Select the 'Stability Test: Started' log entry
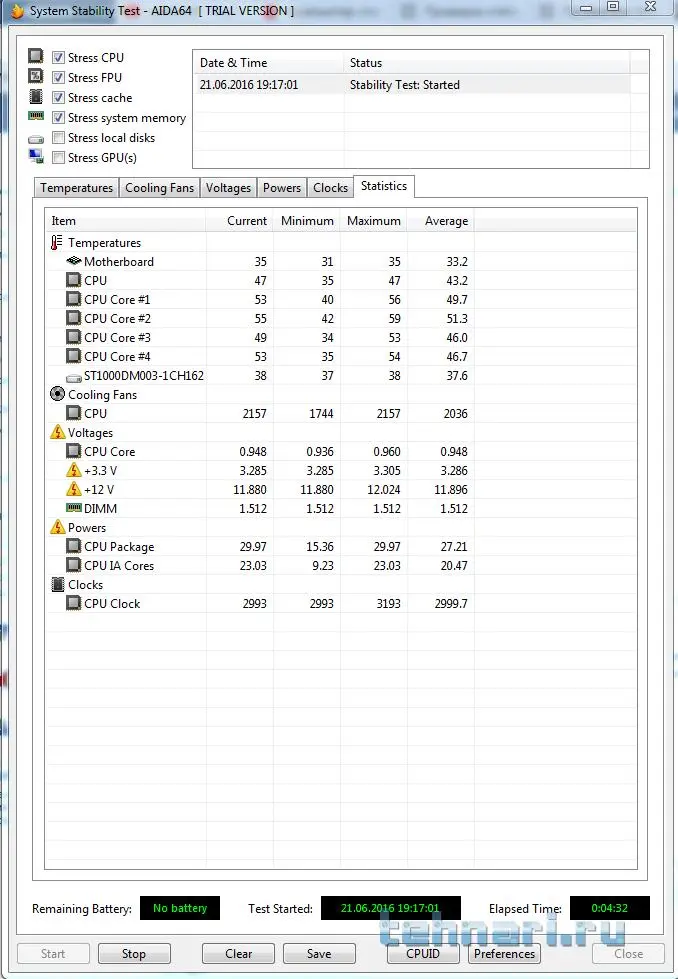 [412, 84]
